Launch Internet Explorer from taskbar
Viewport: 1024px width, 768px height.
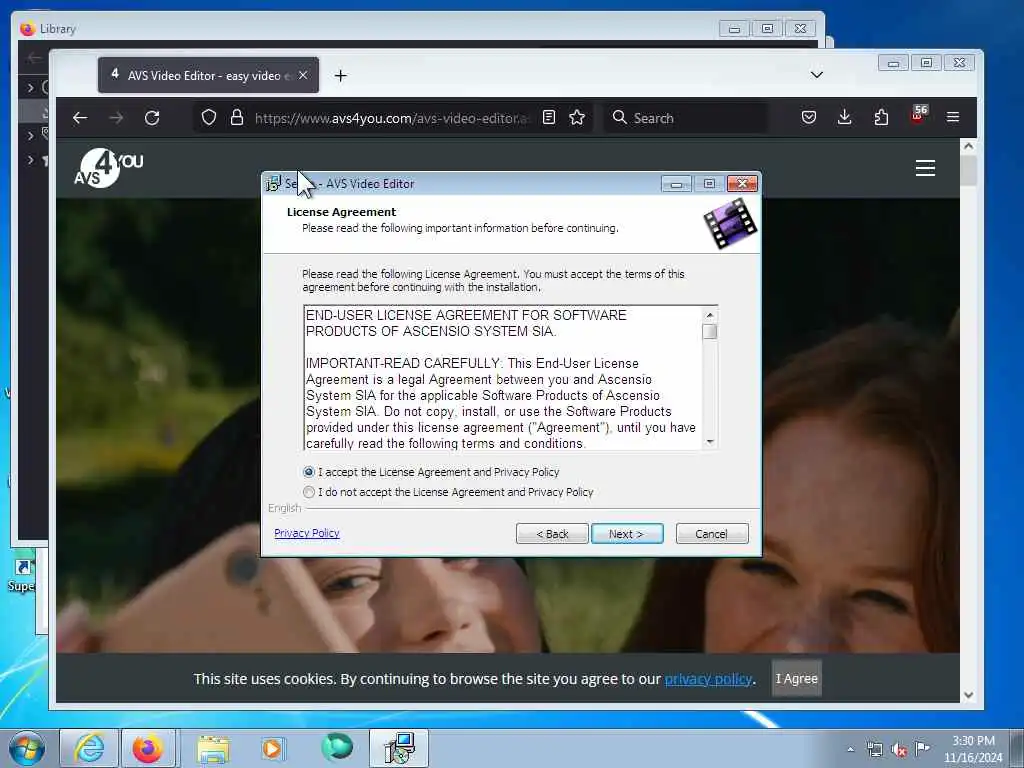click(x=89, y=748)
